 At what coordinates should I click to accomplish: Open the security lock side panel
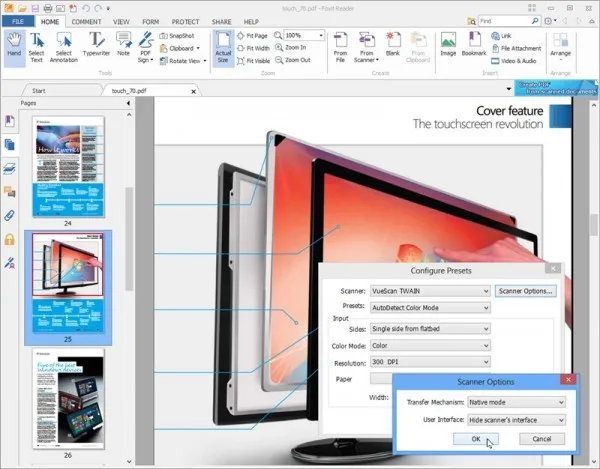9,239
